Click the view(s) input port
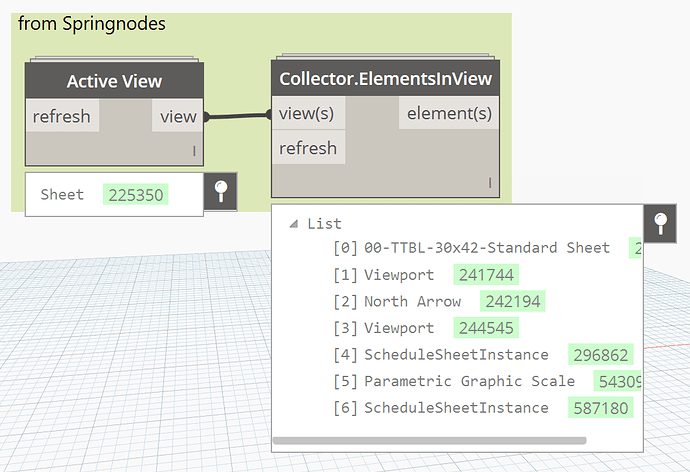The image size is (690, 472). click(308, 113)
